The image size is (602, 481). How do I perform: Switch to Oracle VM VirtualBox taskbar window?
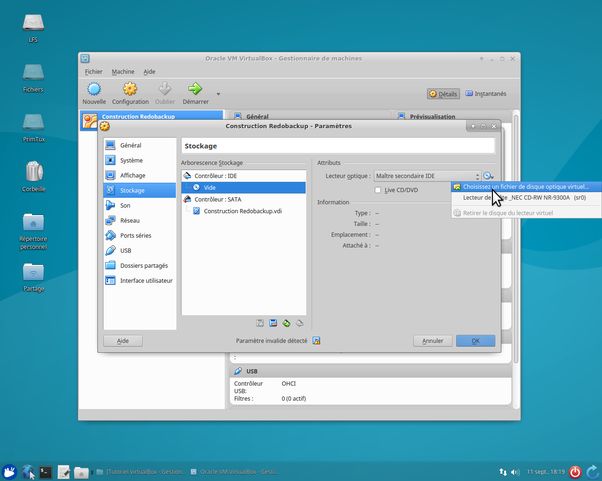pyautogui.click(x=234, y=472)
